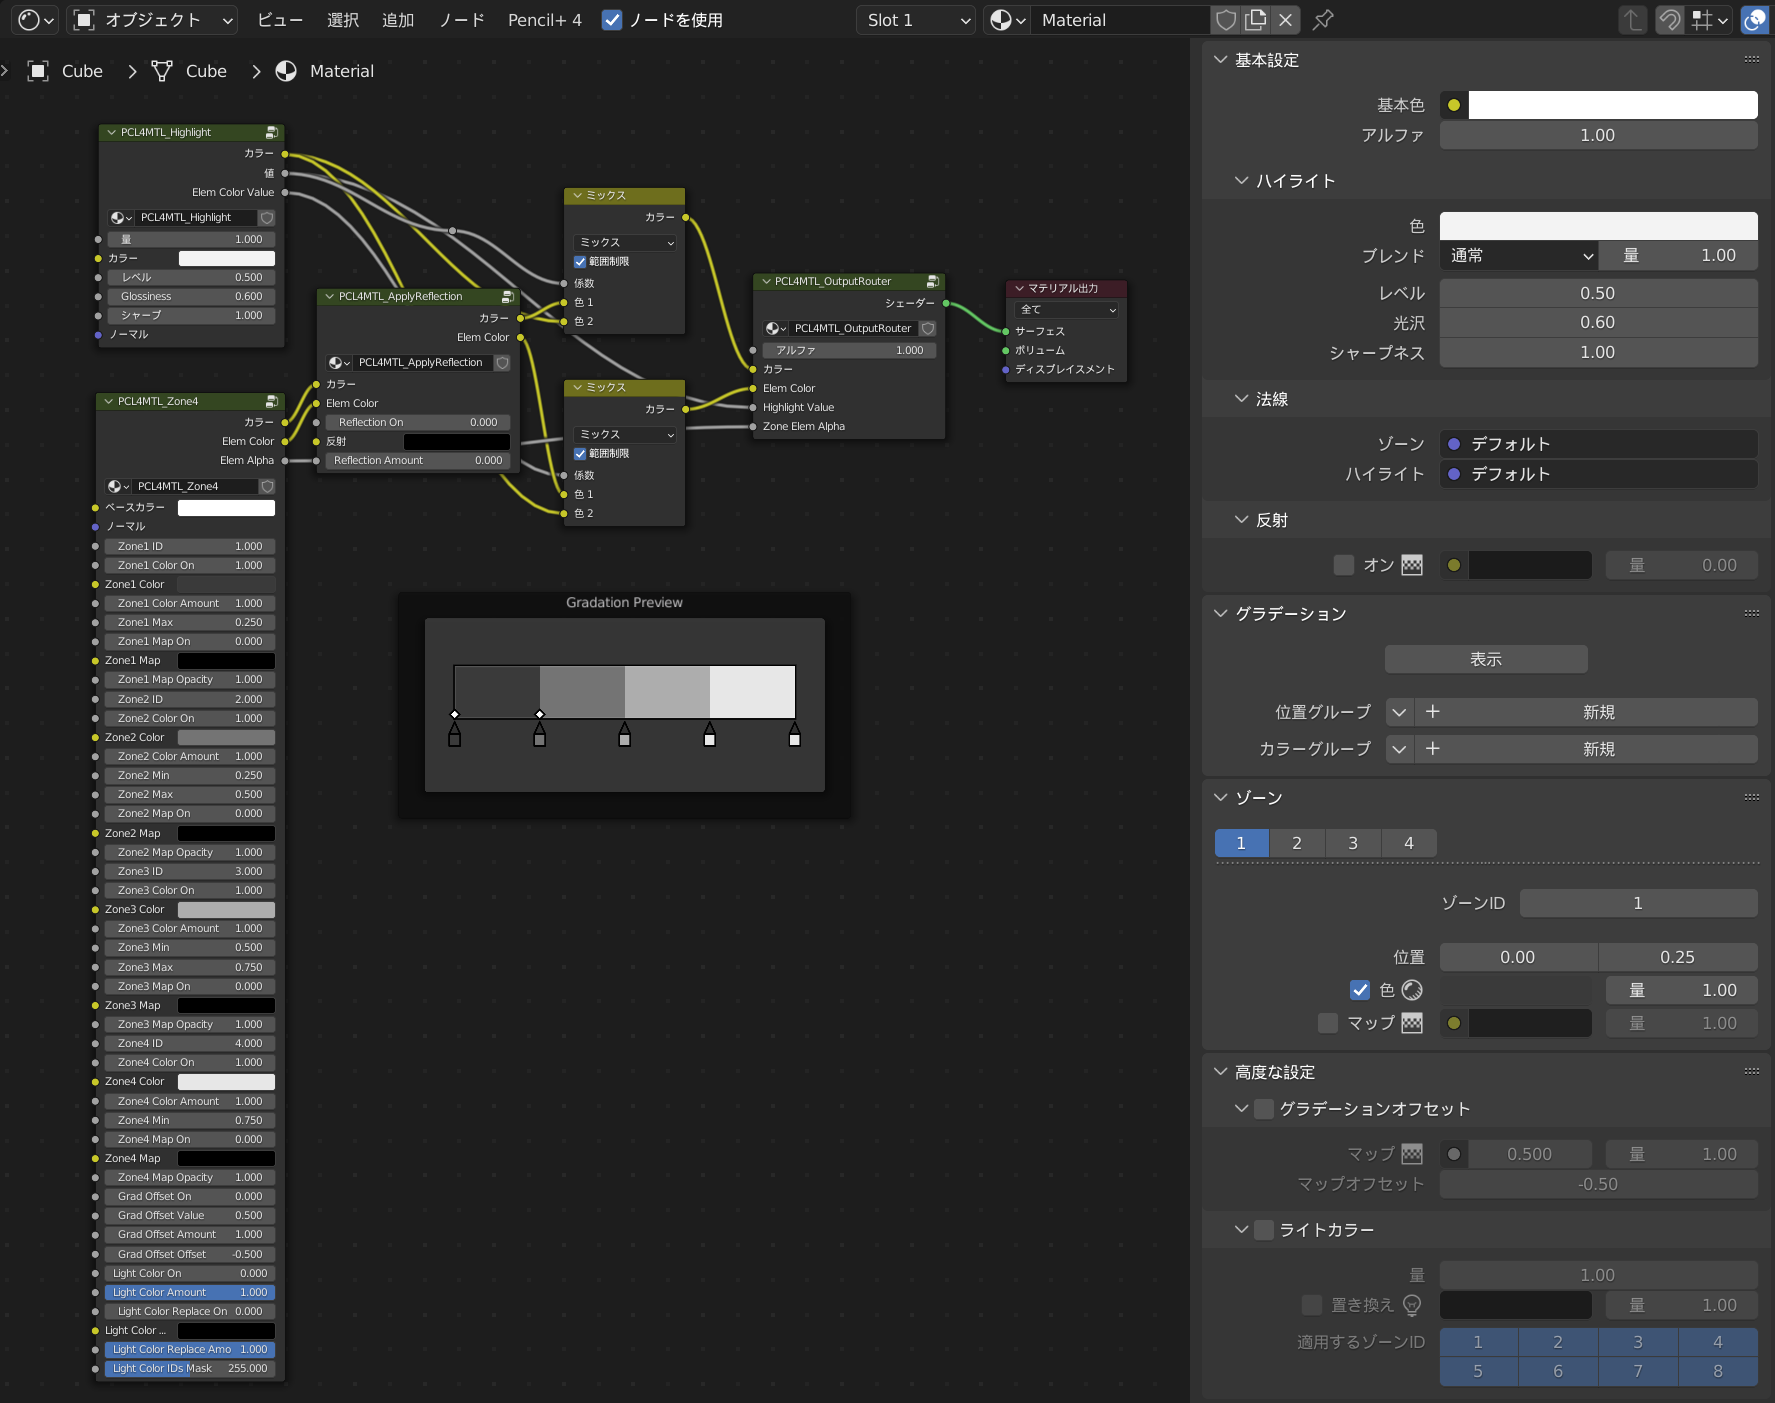The width and height of the screenshot is (1775, 1403).
Task: Click texture icon next to zone マップ
Action: [1412, 1023]
